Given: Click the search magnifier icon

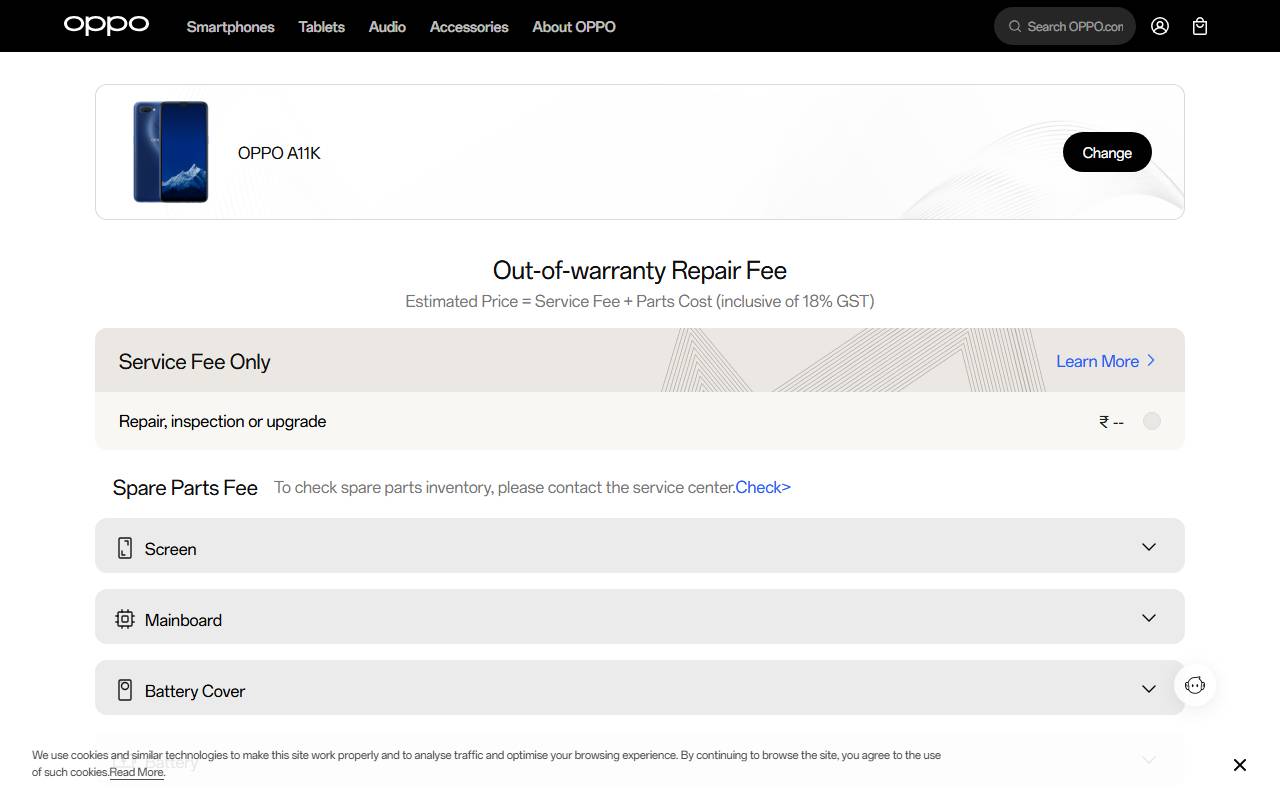Looking at the screenshot, I should click(x=1015, y=26).
